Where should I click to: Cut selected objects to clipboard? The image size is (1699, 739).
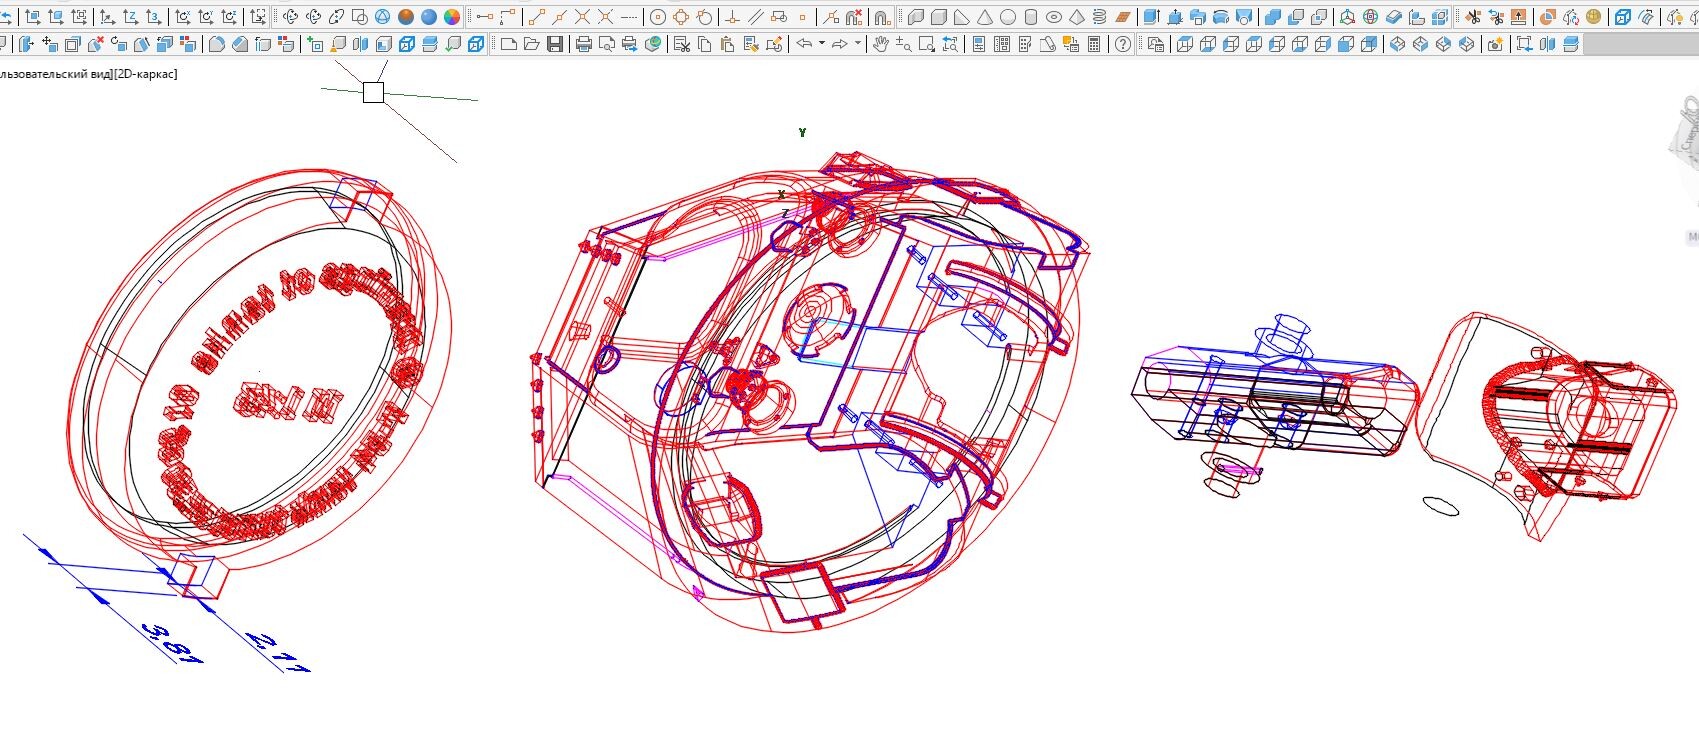[681, 44]
